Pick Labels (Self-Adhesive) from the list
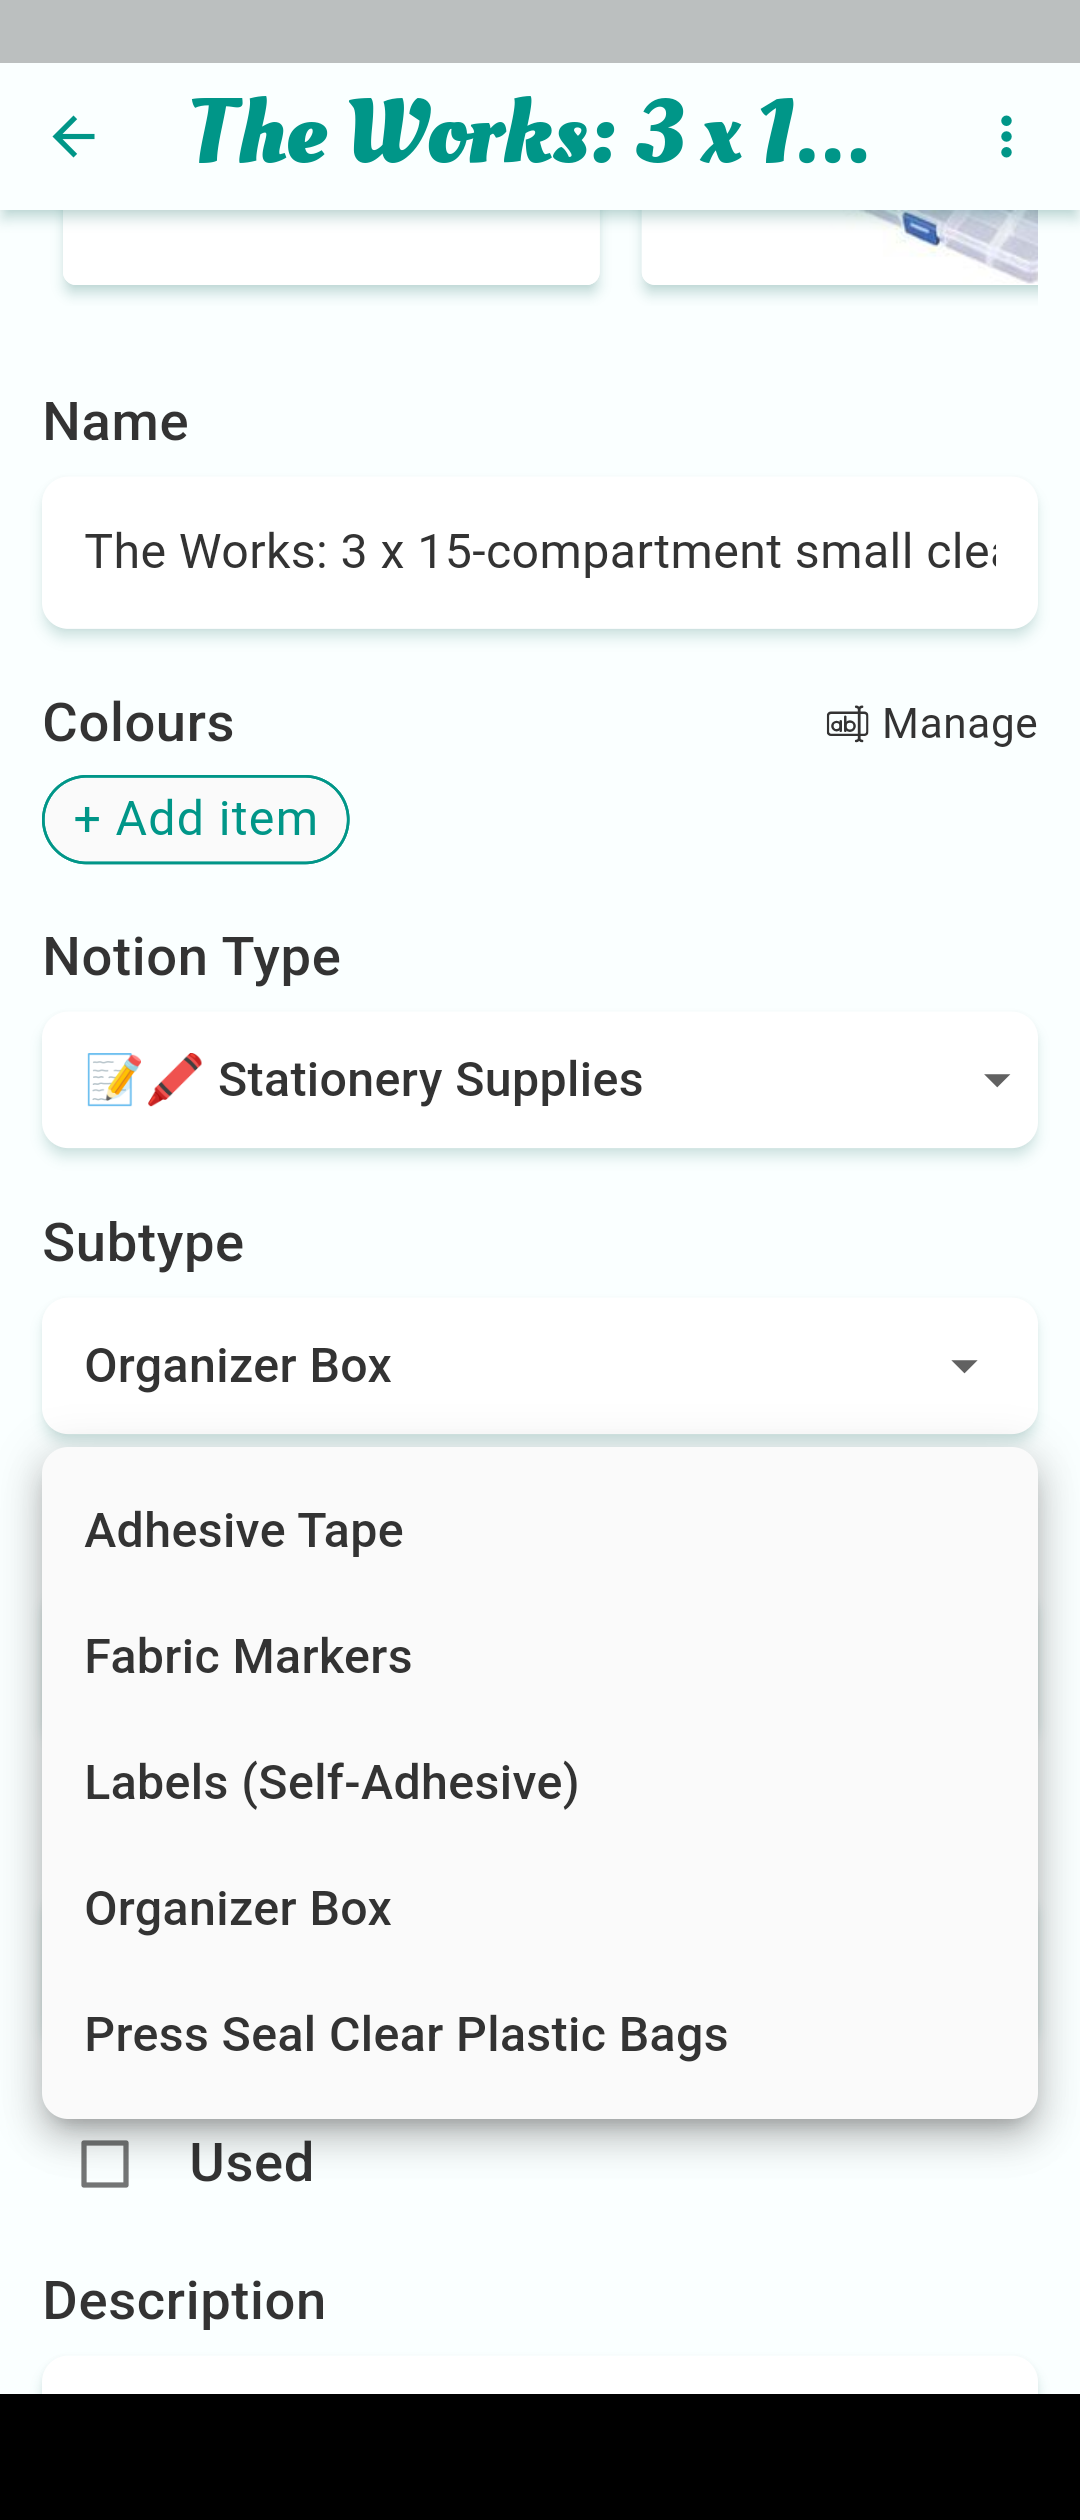This screenshot has height=2520, width=1080. point(332,1783)
